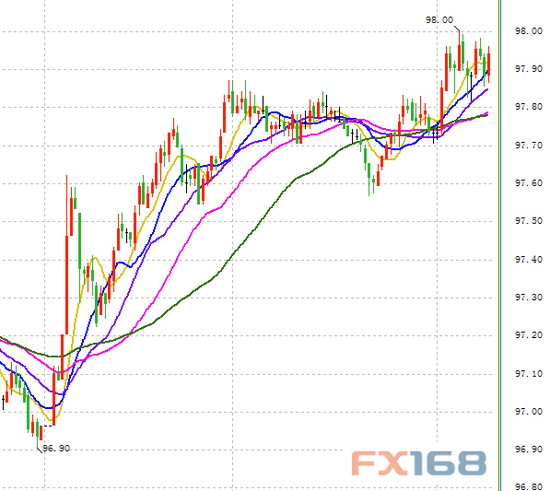Screen dimensions: 550x491
Task: Click the 96.90 low price annotation
Action: 56,448
